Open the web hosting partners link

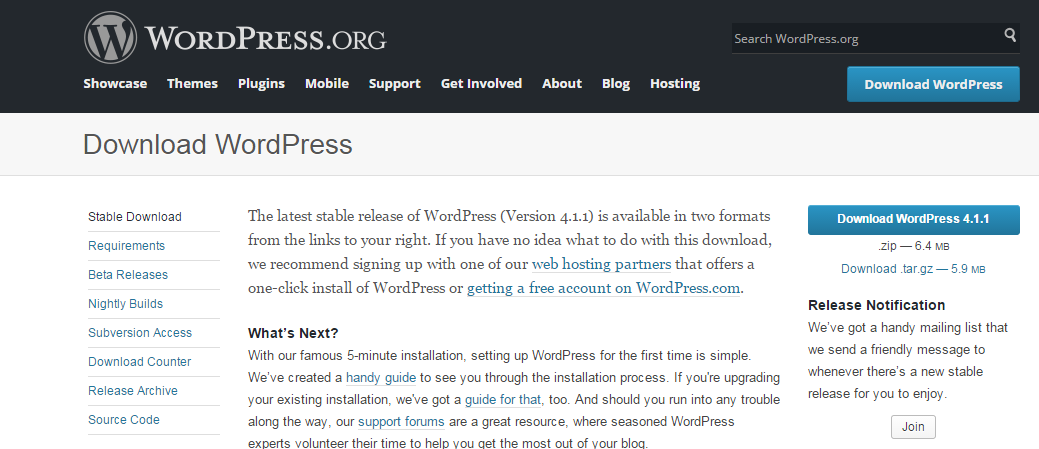(x=601, y=265)
